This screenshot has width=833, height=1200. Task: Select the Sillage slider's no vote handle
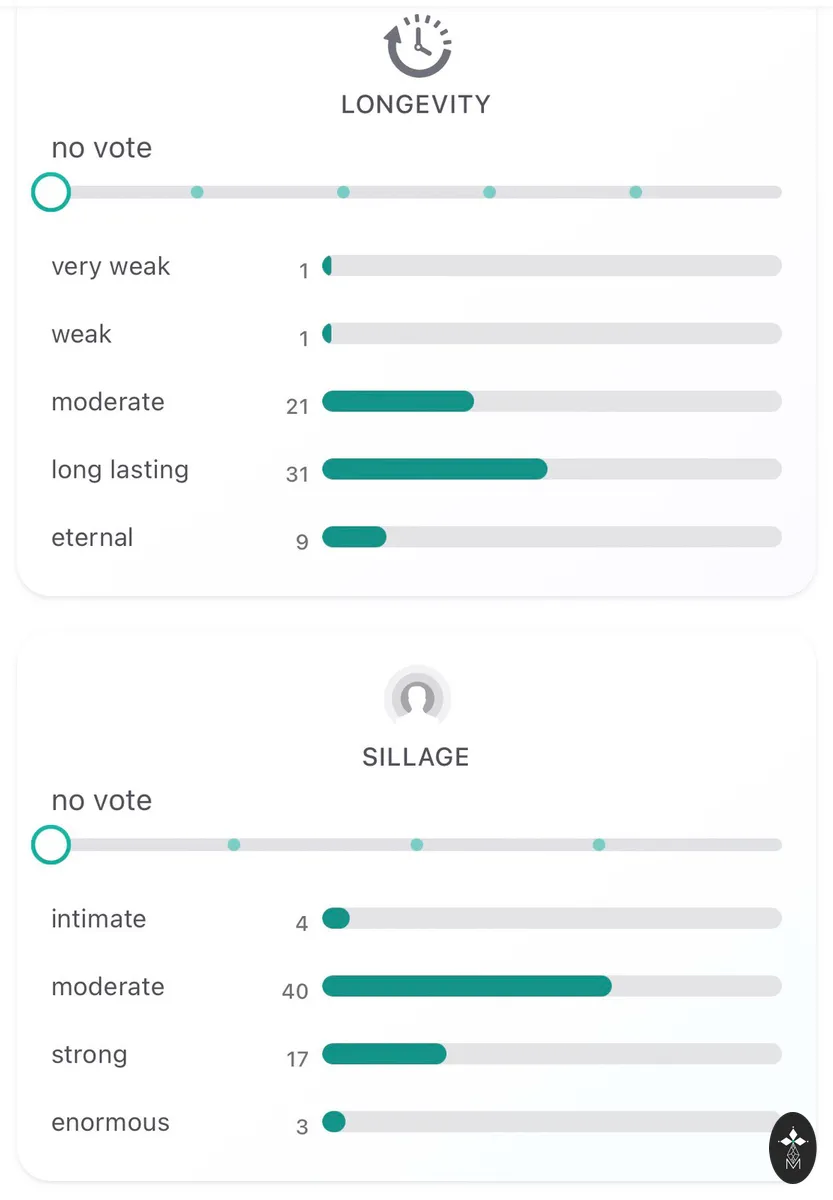point(50,845)
